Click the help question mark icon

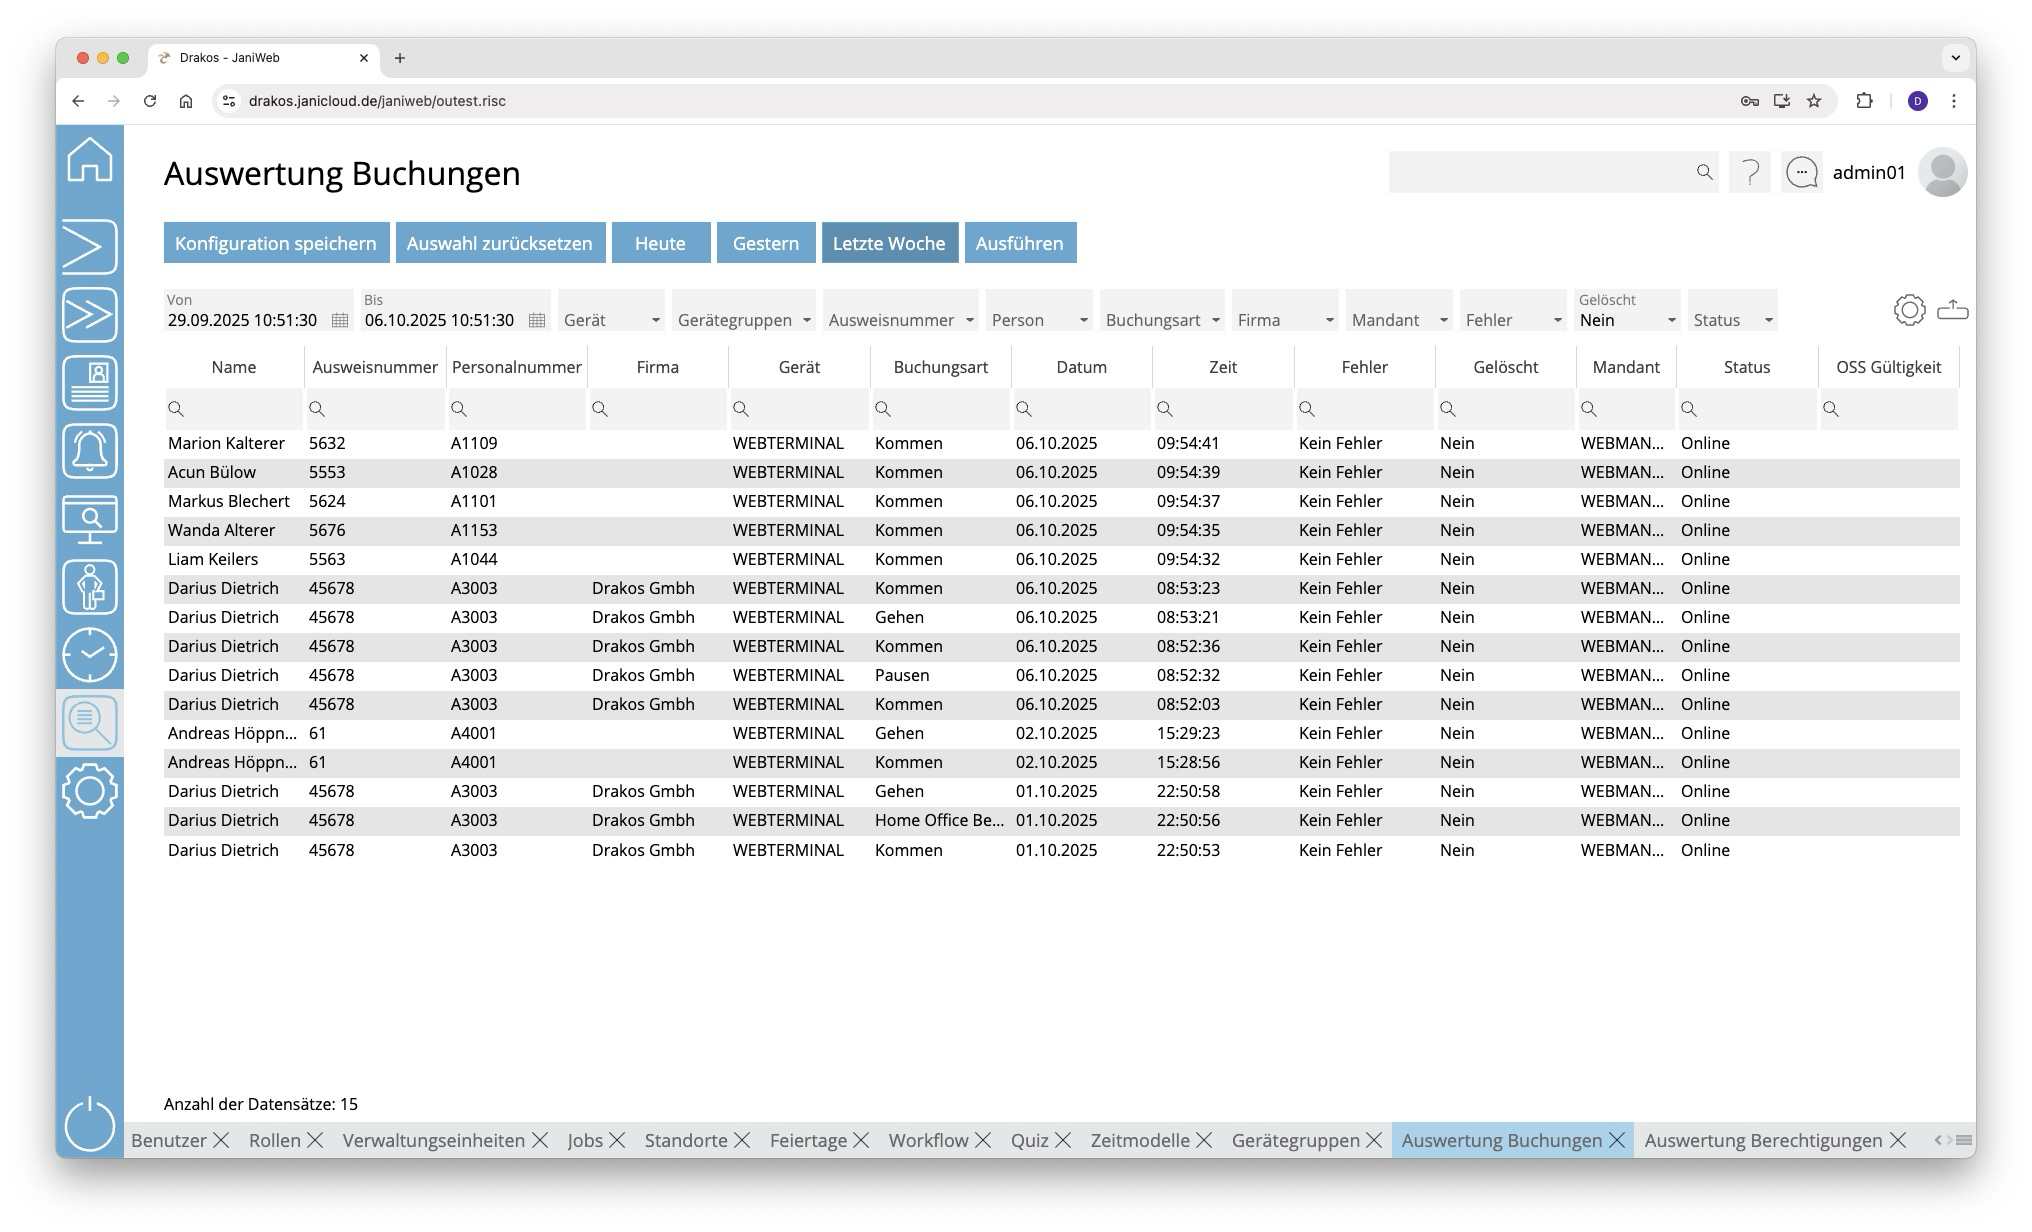(1750, 173)
